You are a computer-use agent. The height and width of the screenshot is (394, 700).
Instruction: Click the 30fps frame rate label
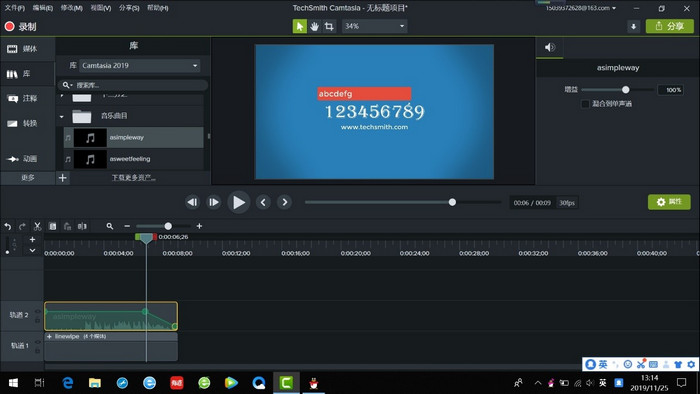[567, 203]
